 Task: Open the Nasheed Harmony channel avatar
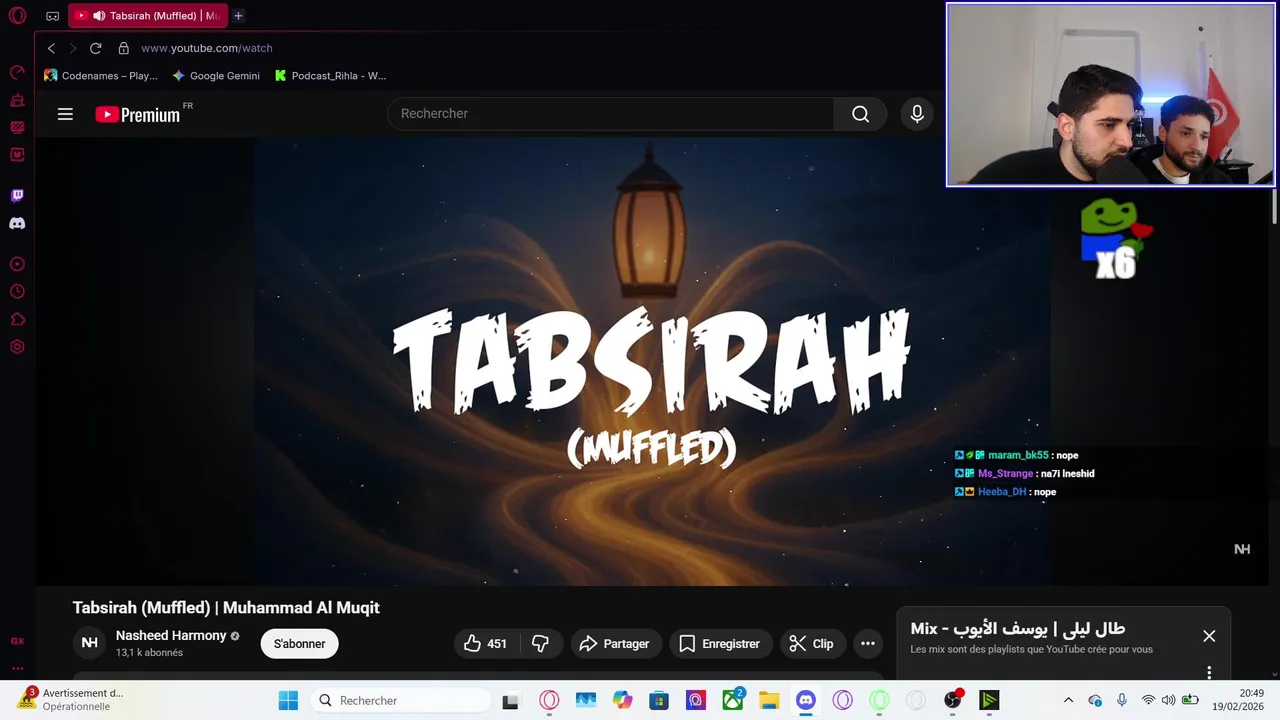tap(89, 643)
